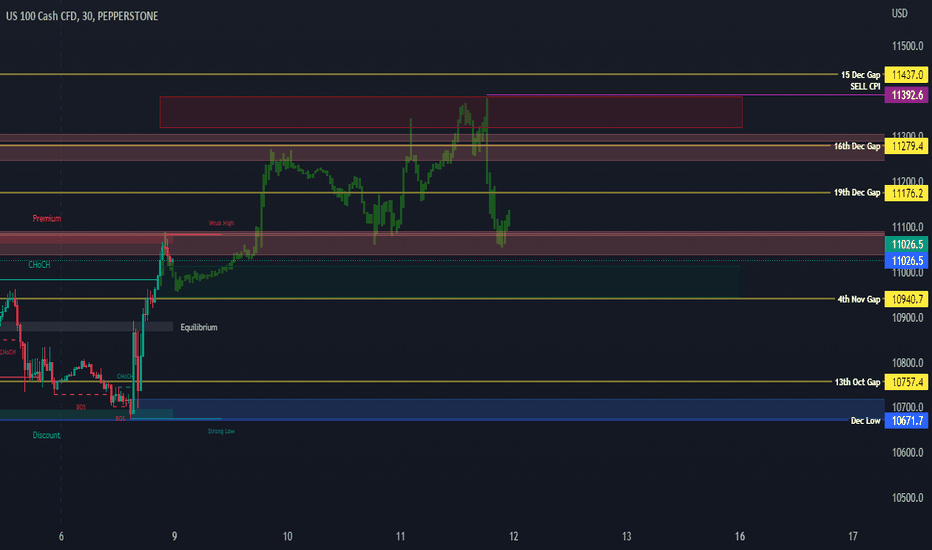The height and width of the screenshot is (550, 932).
Task: Click the 10800.0 price axis tick
Action: (x=907, y=363)
